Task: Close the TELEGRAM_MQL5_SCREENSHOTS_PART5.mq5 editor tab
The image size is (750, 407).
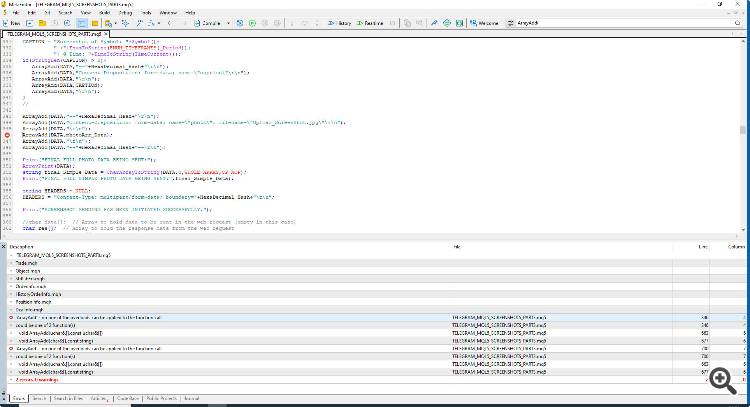Action: point(106,34)
